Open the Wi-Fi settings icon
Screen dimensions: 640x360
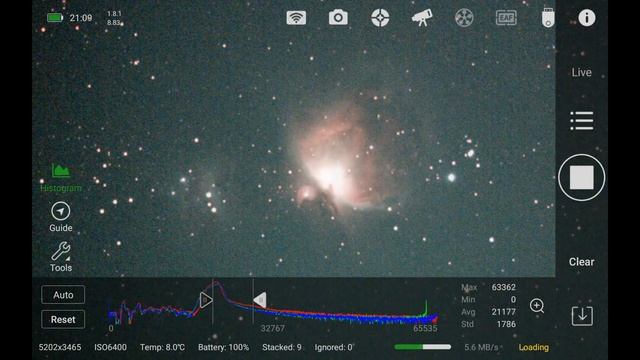point(296,18)
